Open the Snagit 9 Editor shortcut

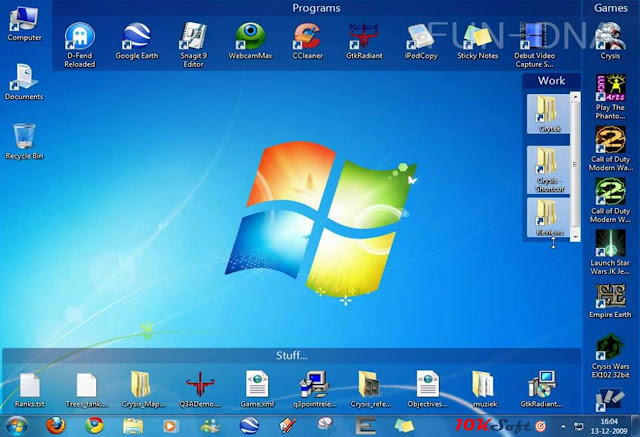(x=193, y=44)
